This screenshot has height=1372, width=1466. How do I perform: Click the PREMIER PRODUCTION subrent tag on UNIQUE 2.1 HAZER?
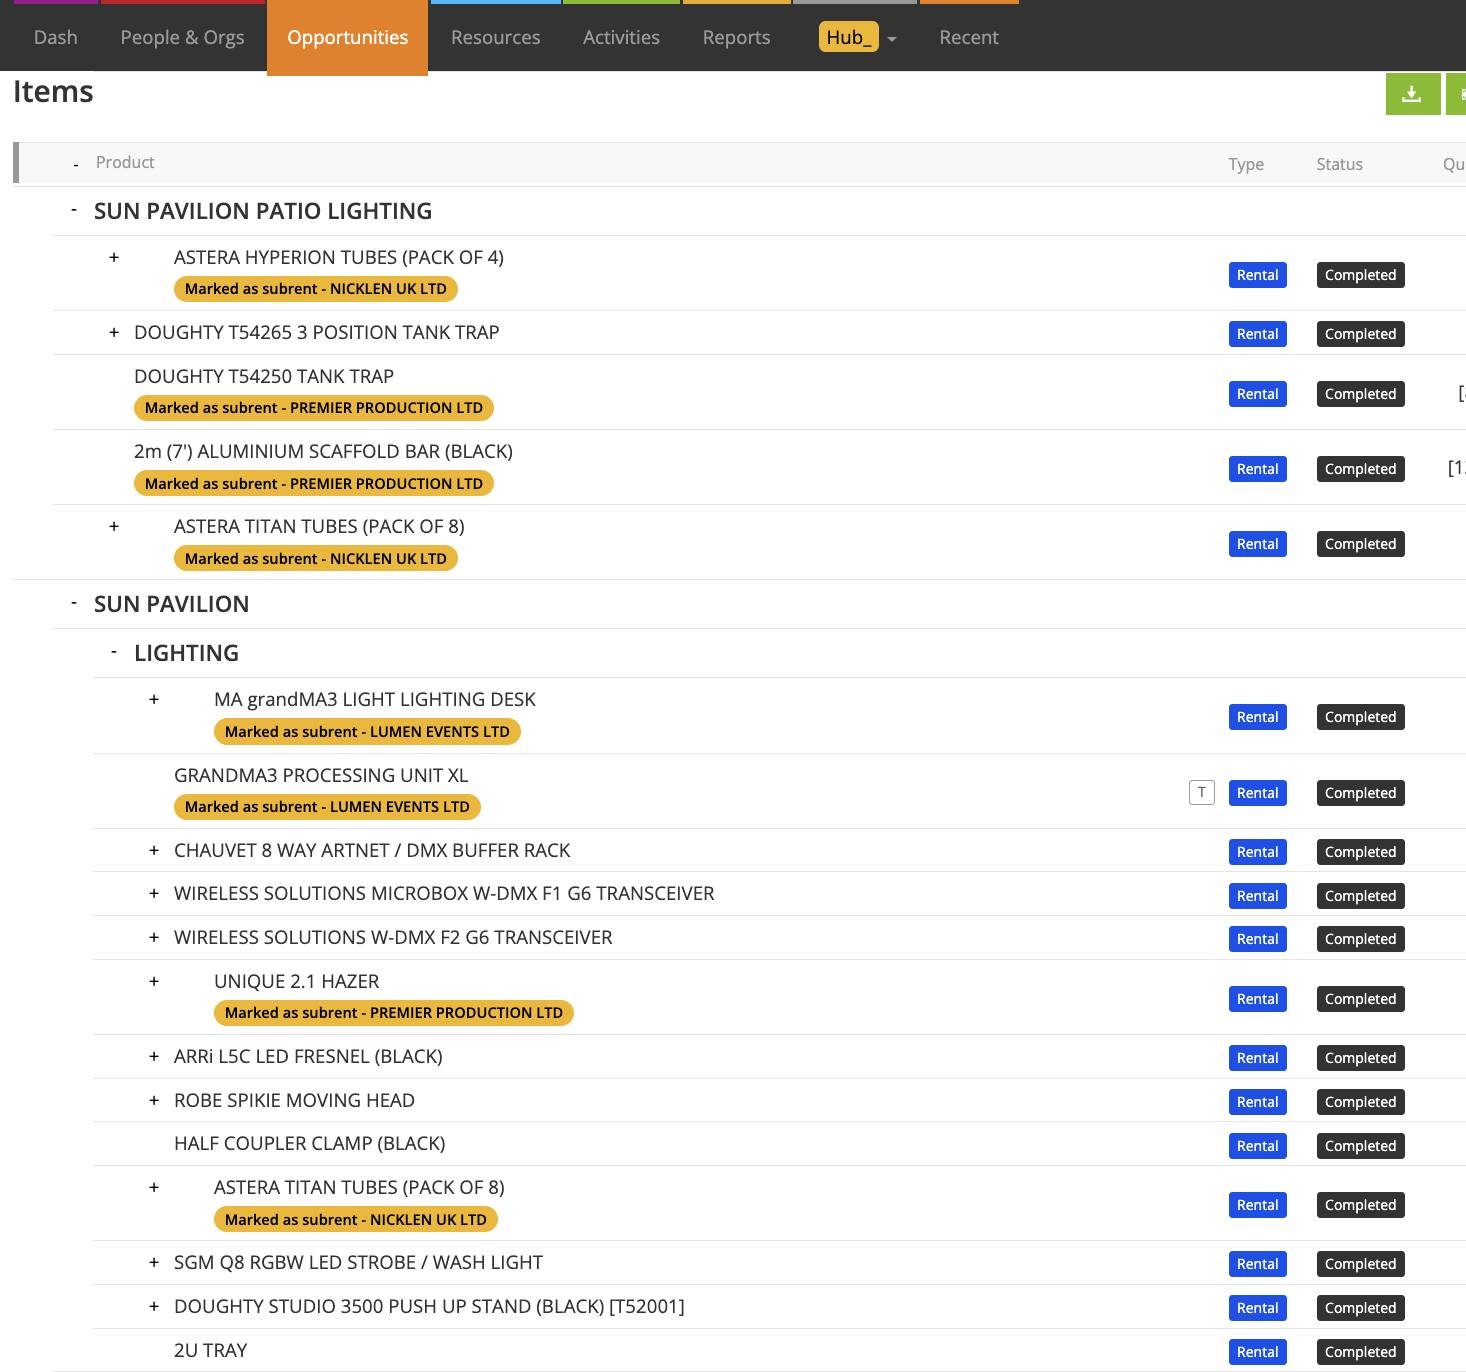point(394,1013)
